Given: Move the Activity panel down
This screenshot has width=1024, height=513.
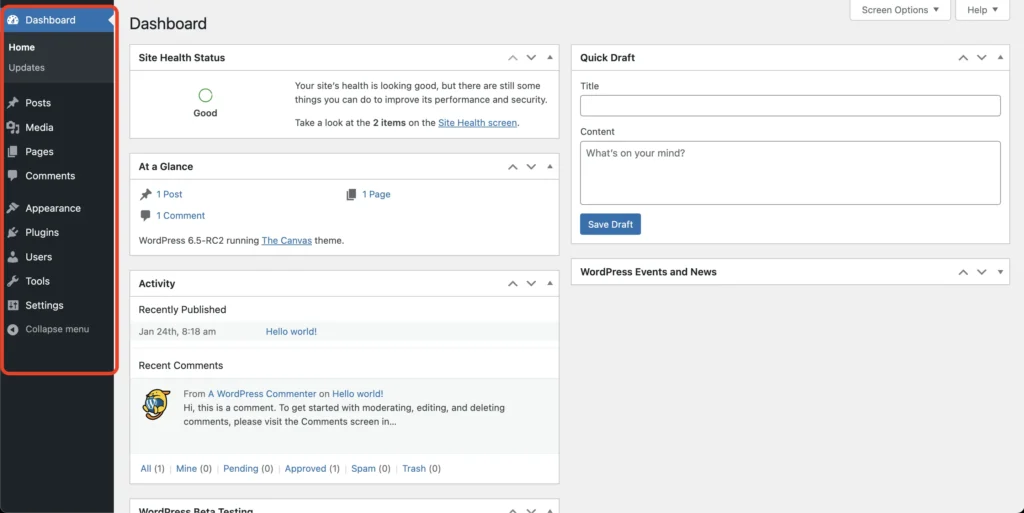Looking at the screenshot, I should click(x=531, y=284).
